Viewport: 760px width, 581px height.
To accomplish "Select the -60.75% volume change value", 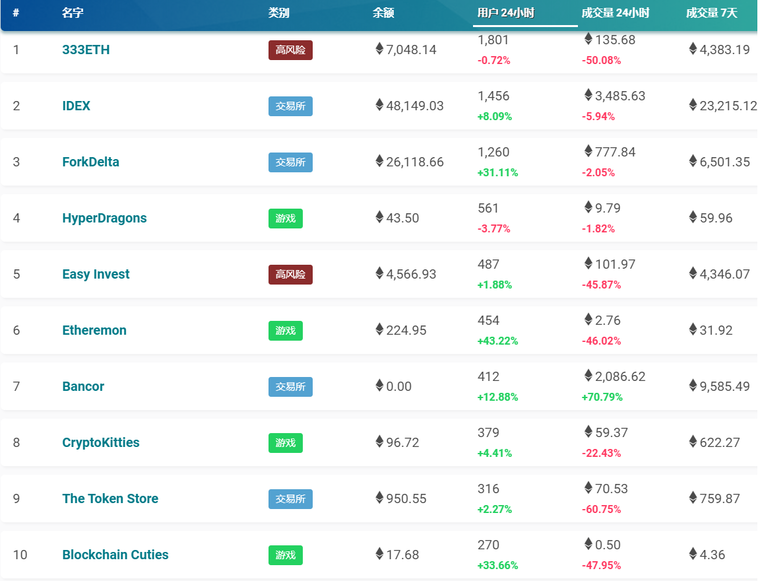I will click(x=602, y=509).
